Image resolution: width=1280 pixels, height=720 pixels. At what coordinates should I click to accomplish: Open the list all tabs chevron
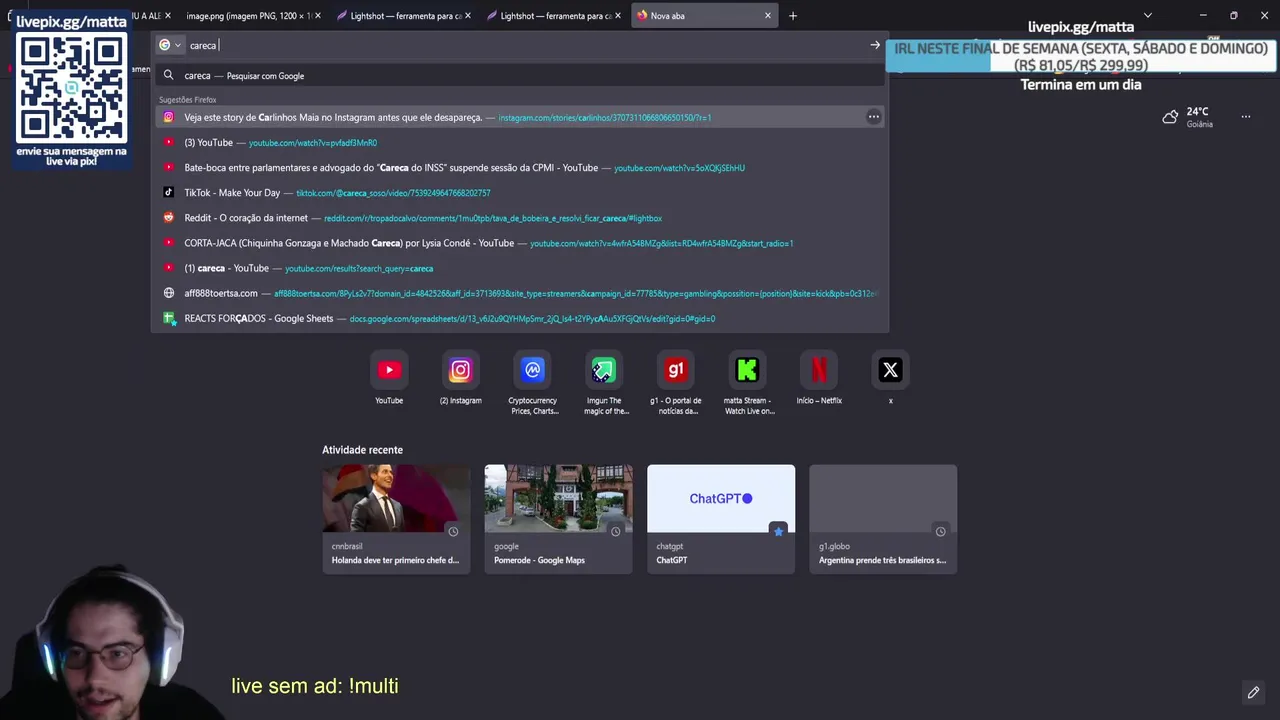point(1148,16)
